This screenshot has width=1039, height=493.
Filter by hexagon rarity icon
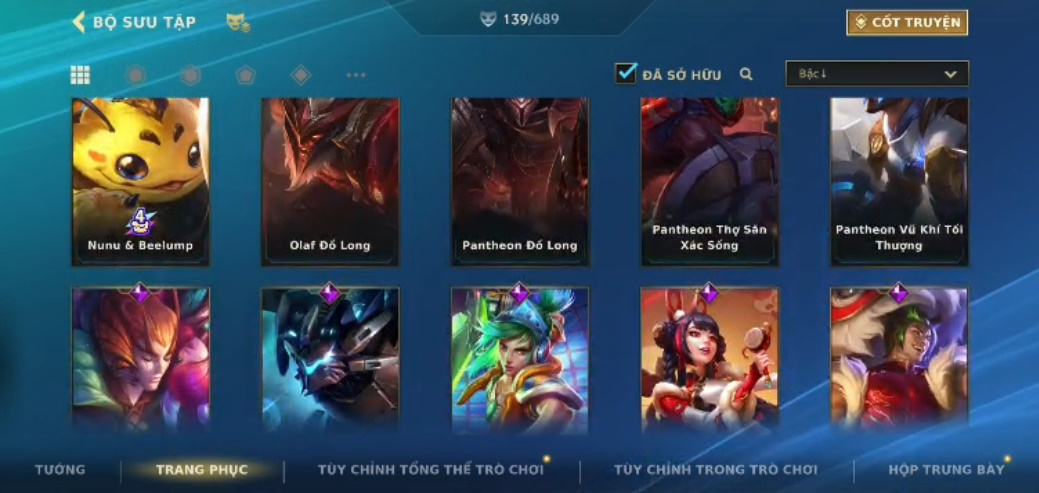[190, 75]
